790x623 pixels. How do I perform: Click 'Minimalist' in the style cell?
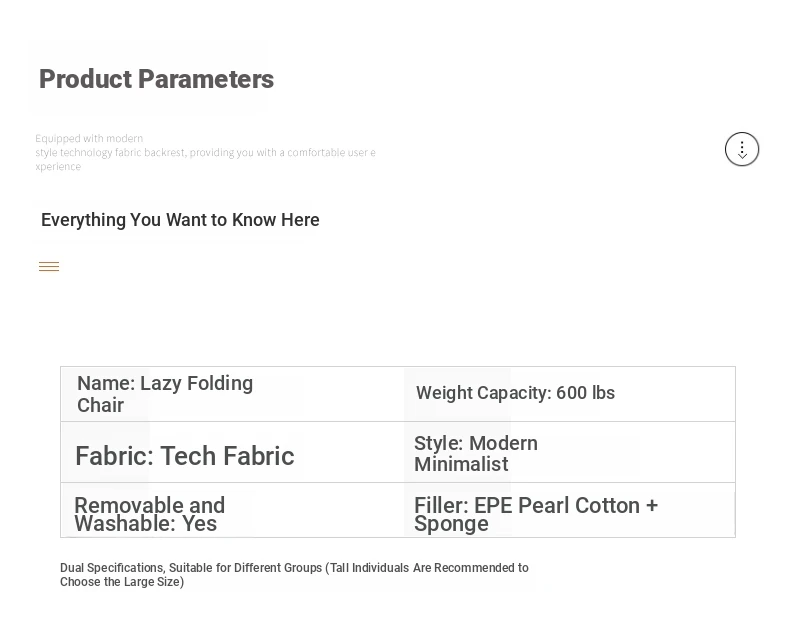461,464
